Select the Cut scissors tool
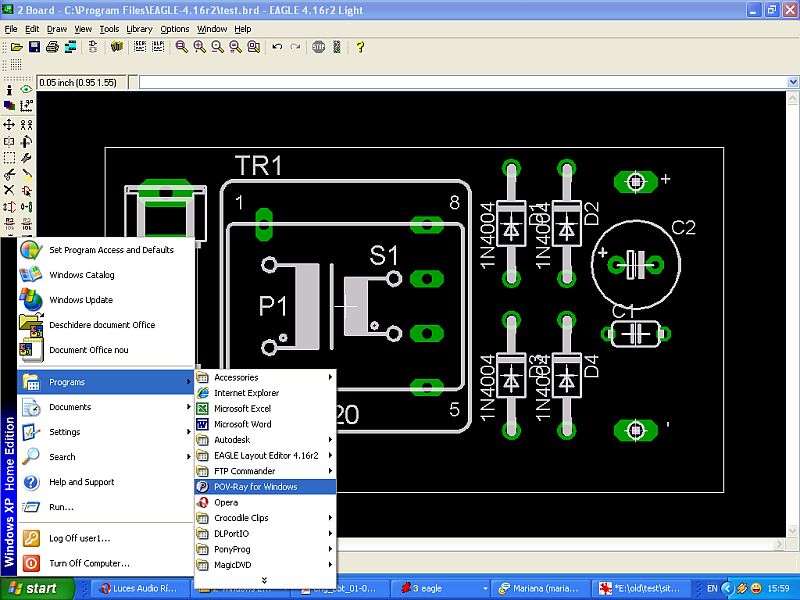The image size is (800, 600). [9, 174]
